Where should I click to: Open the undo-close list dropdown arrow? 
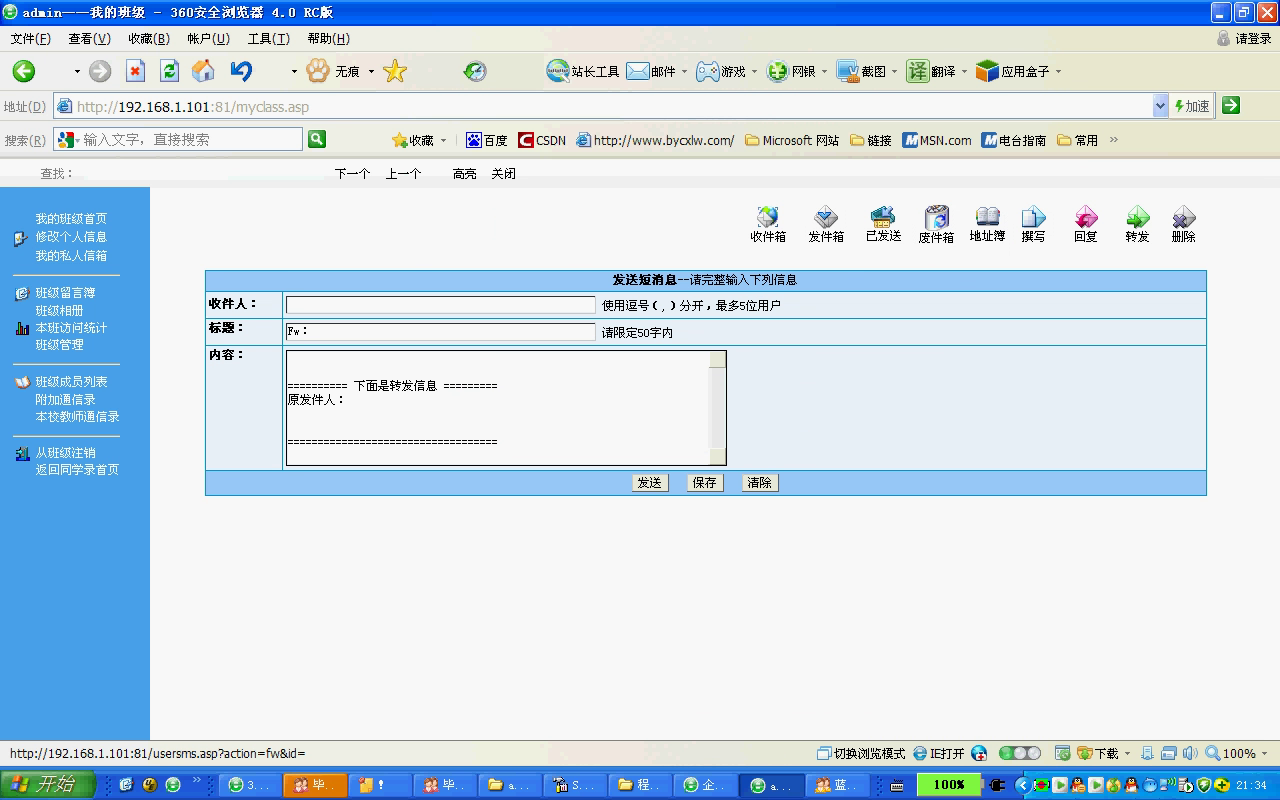tap(294, 72)
